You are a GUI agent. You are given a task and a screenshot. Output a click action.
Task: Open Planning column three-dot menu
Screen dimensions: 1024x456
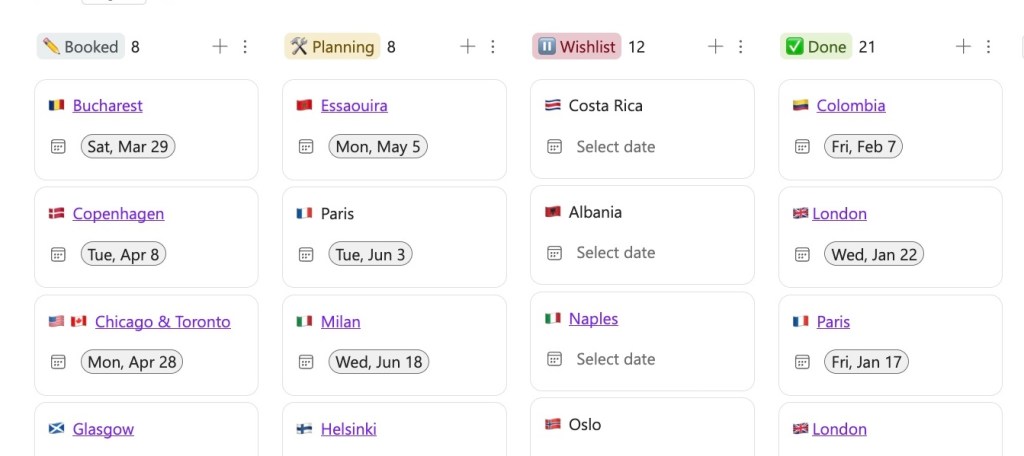click(x=493, y=46)
